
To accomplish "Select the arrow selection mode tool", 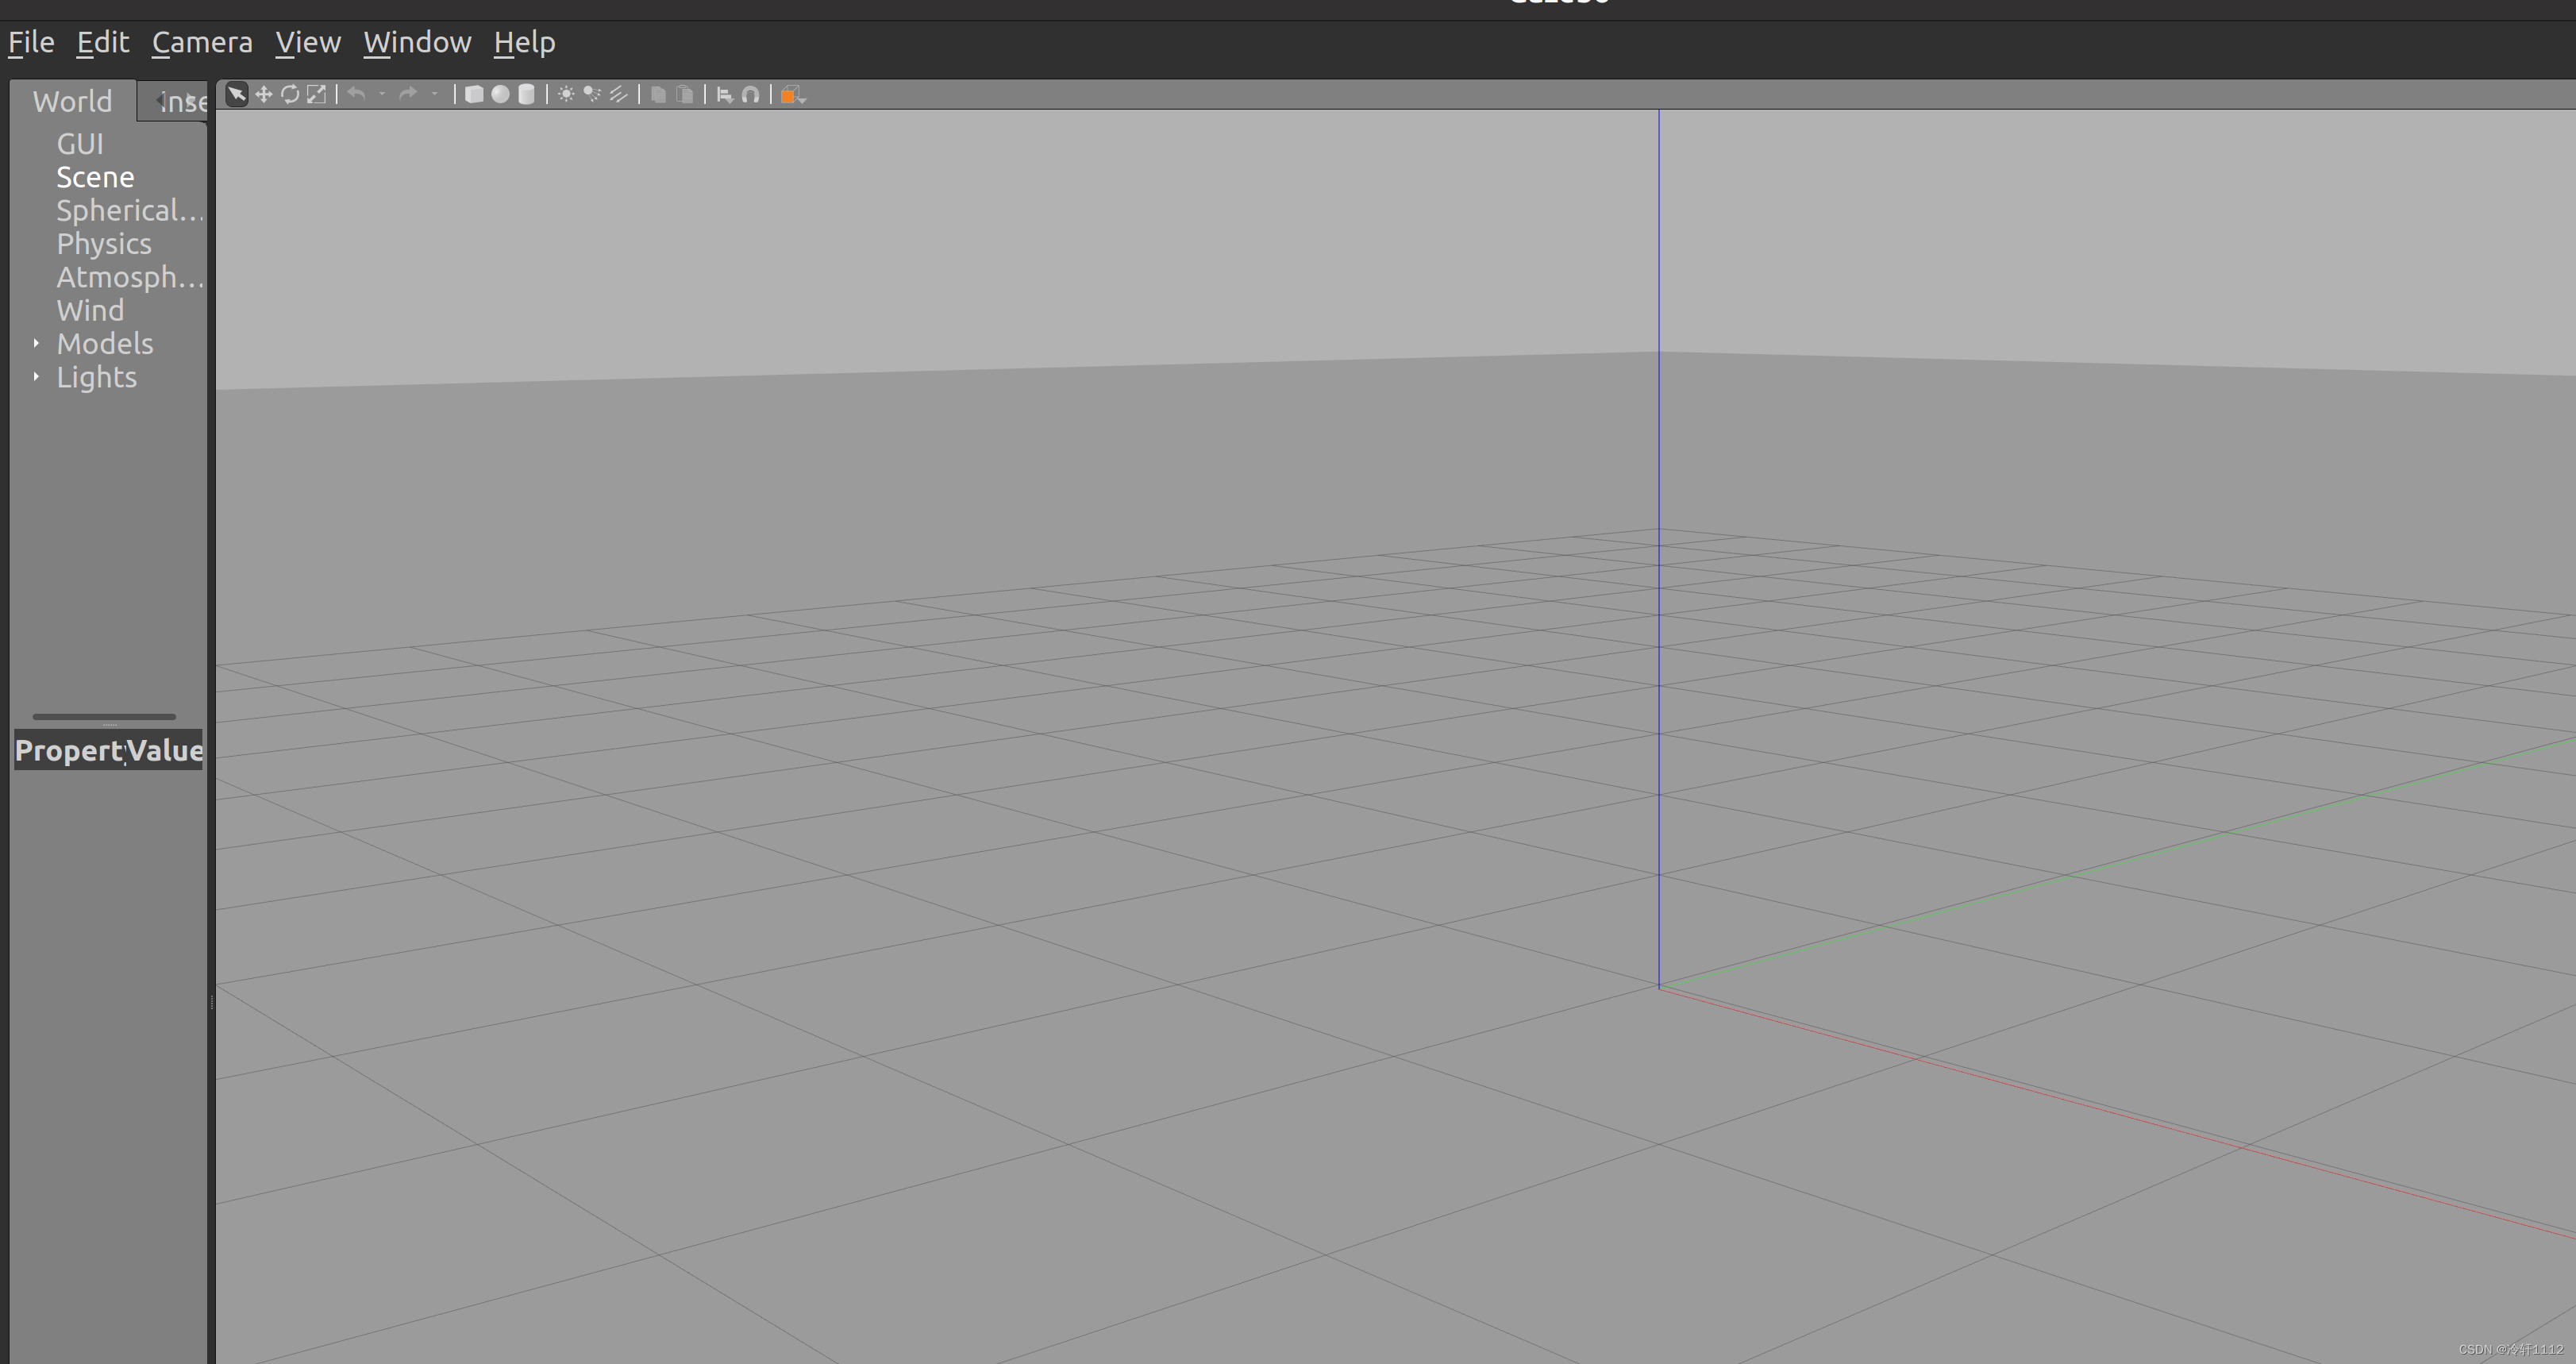I will 237,94.
